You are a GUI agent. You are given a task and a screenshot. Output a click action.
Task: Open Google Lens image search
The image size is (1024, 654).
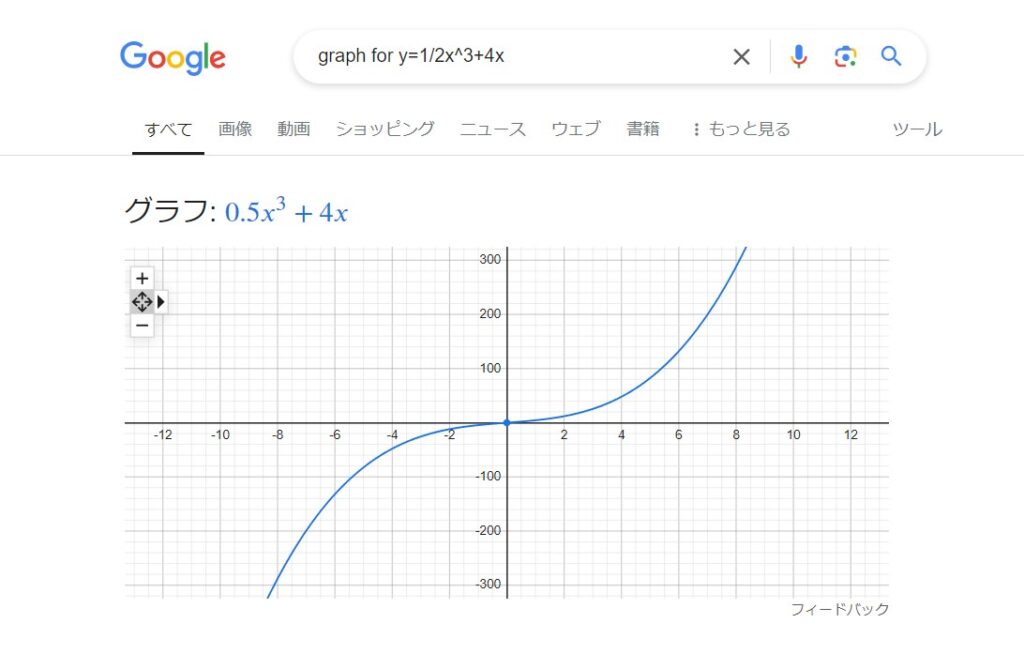click(845, 57)
